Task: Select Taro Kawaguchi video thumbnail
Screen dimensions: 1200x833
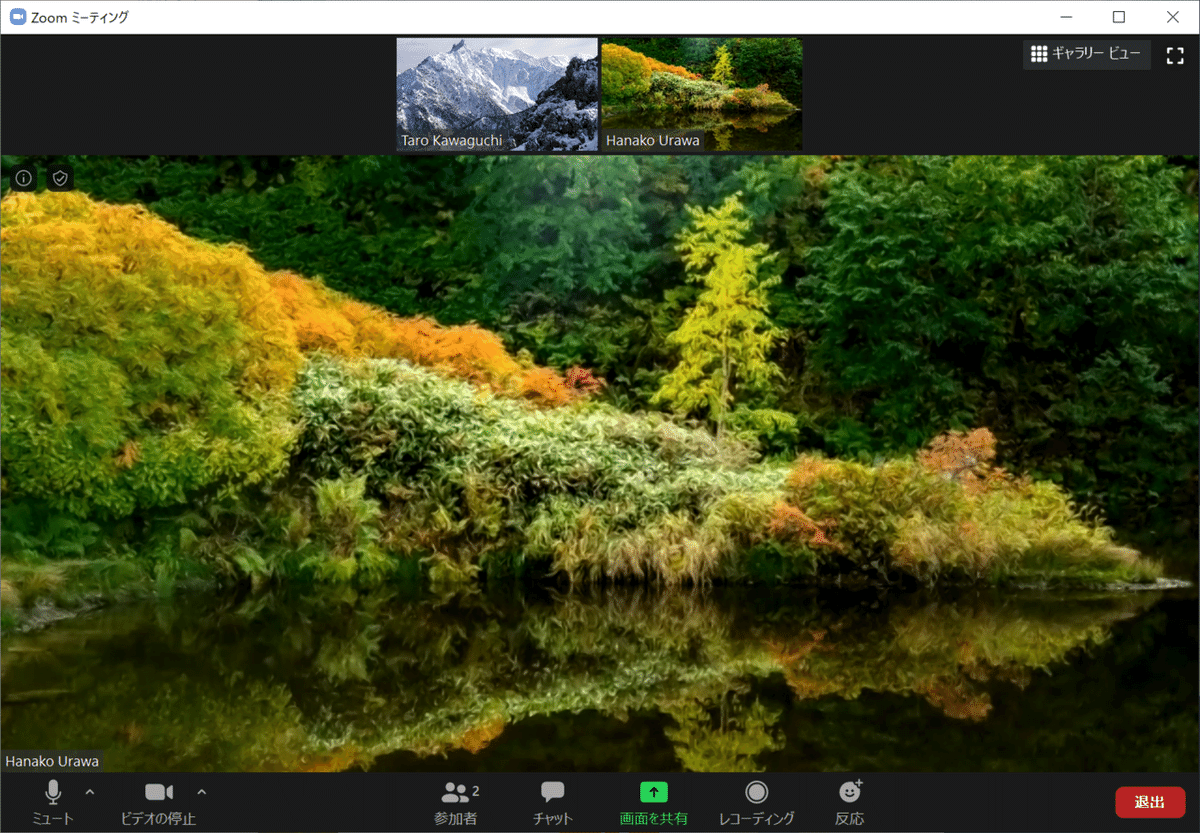Action: [x=497, y=94]
